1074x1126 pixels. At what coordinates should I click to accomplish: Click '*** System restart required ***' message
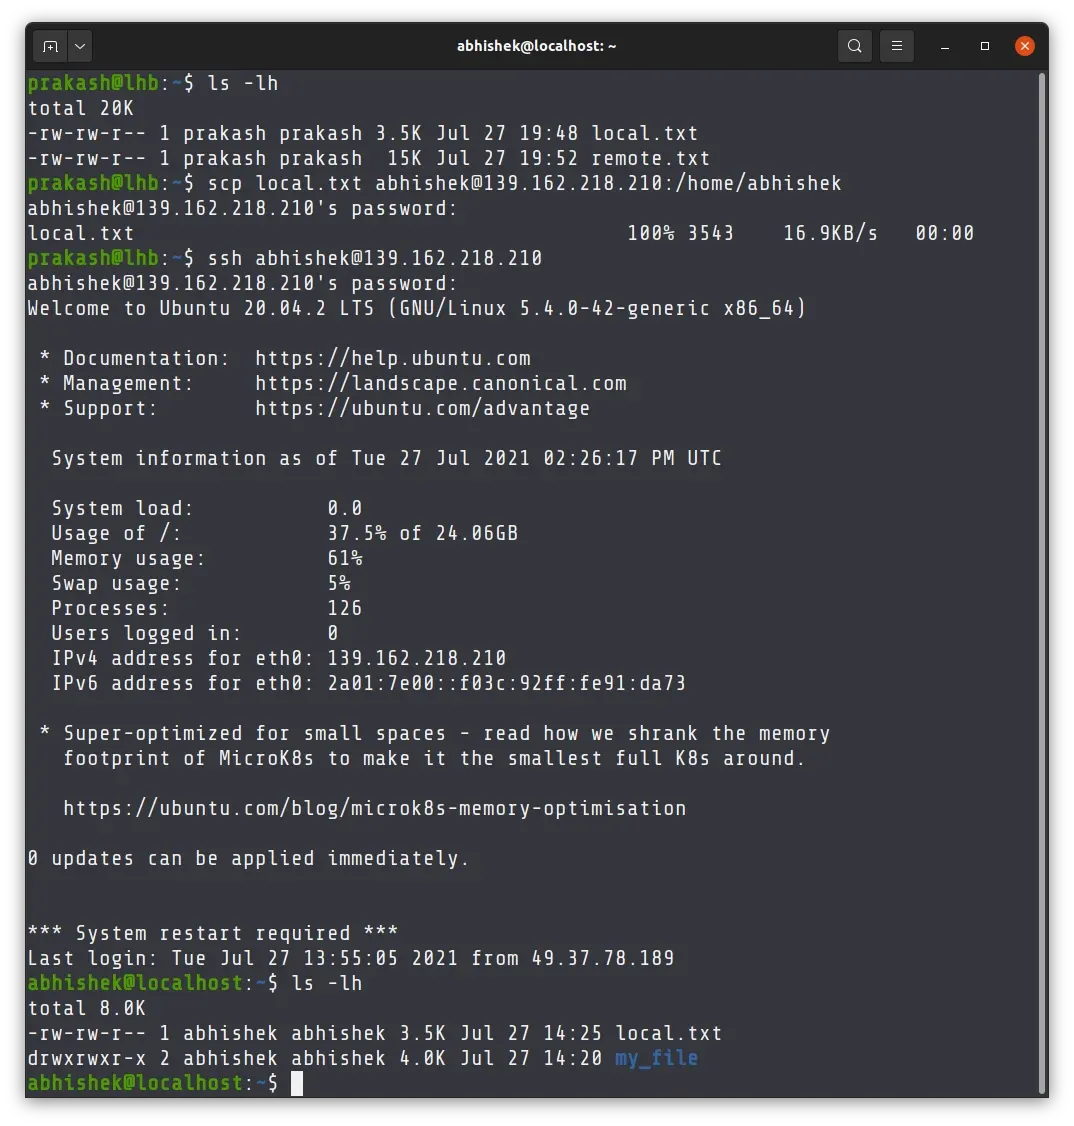pyautogui.click(x=213, y=934)
